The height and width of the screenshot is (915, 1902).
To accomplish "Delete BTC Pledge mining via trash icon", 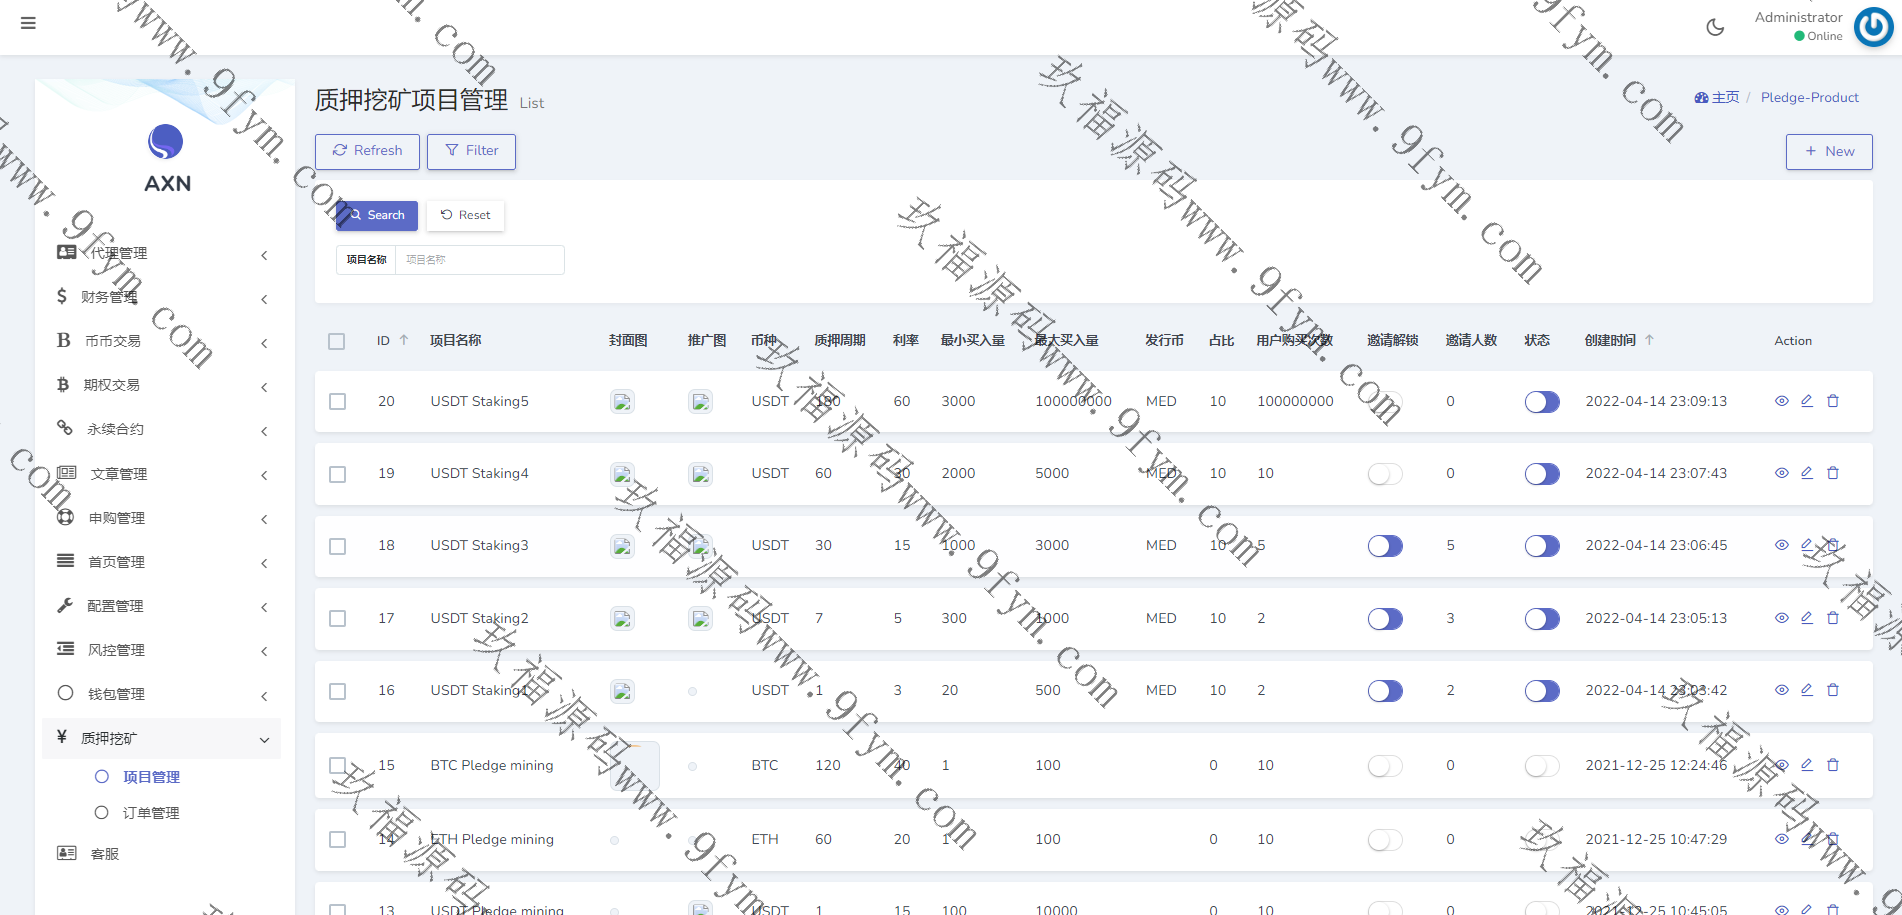I will (x=1833, y=765).
